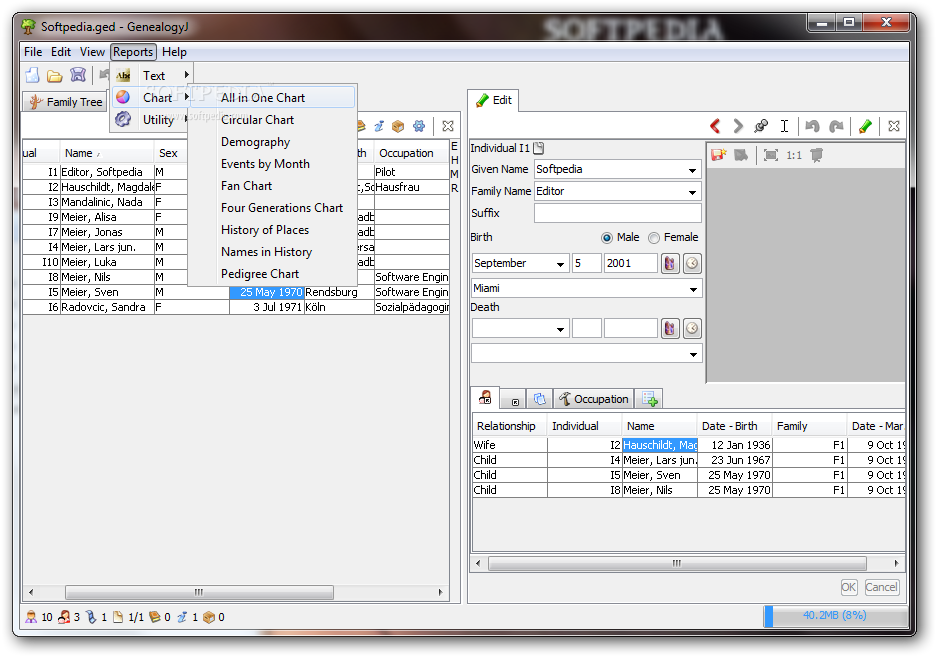The image size is (937, 657).
Task: Open the Family Name dropdown
Action: [x=692, y=192]
